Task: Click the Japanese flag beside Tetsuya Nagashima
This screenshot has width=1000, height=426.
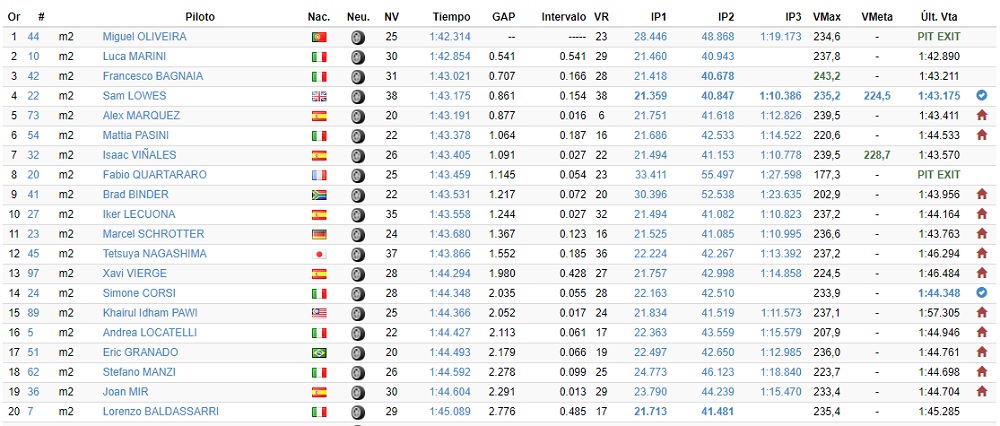Action: pyautogui.click(x=319, y=254)
